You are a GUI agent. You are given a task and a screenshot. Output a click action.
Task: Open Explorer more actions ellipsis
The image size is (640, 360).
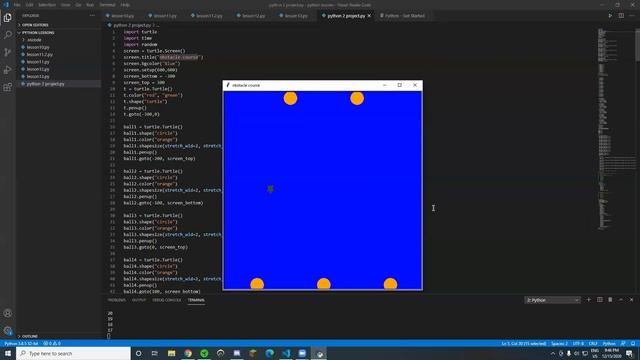click(x=92, y=16)
